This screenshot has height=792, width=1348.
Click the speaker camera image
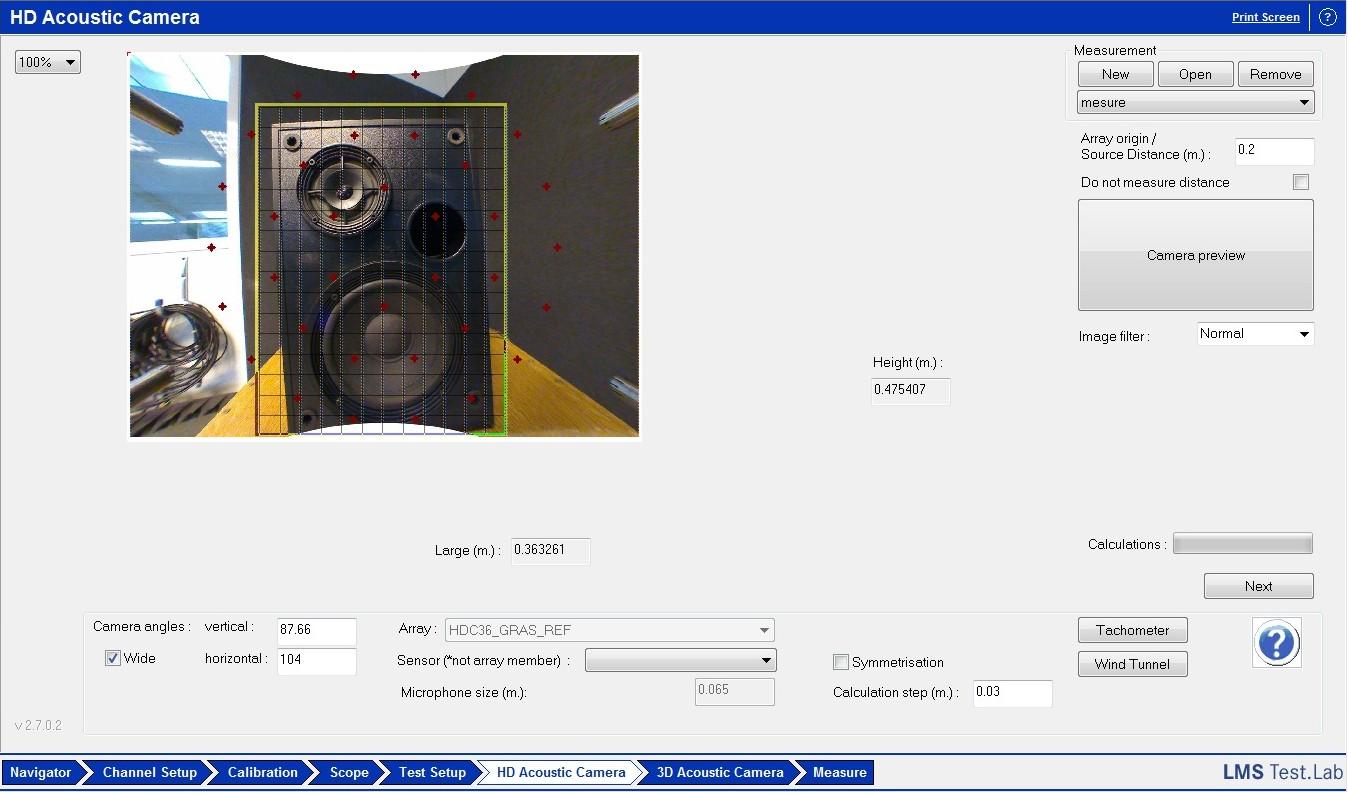coord(384,245)
